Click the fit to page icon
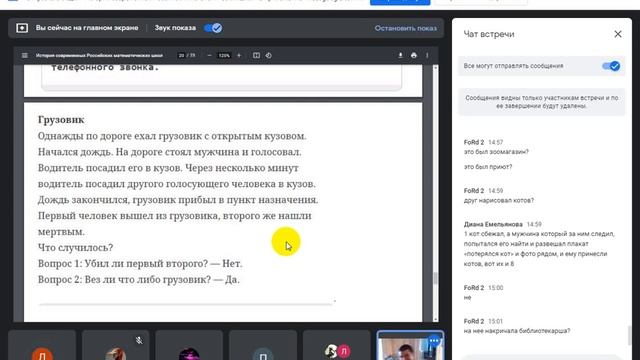The image size is (640, 360). pos(256,55)
